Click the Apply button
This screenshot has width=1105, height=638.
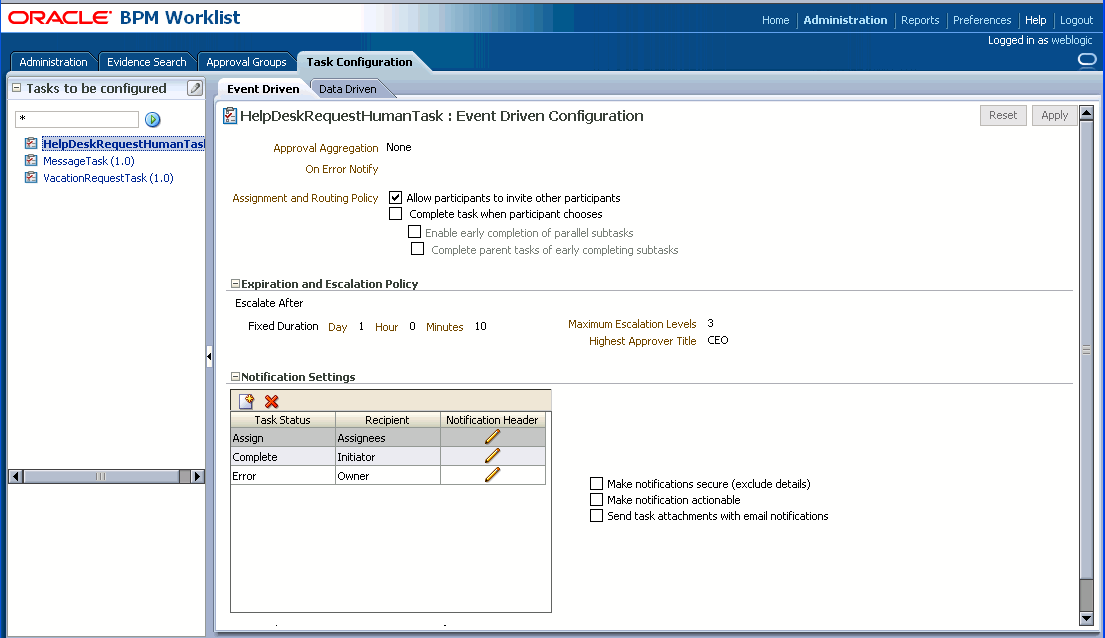click(x=1055, y=114)
